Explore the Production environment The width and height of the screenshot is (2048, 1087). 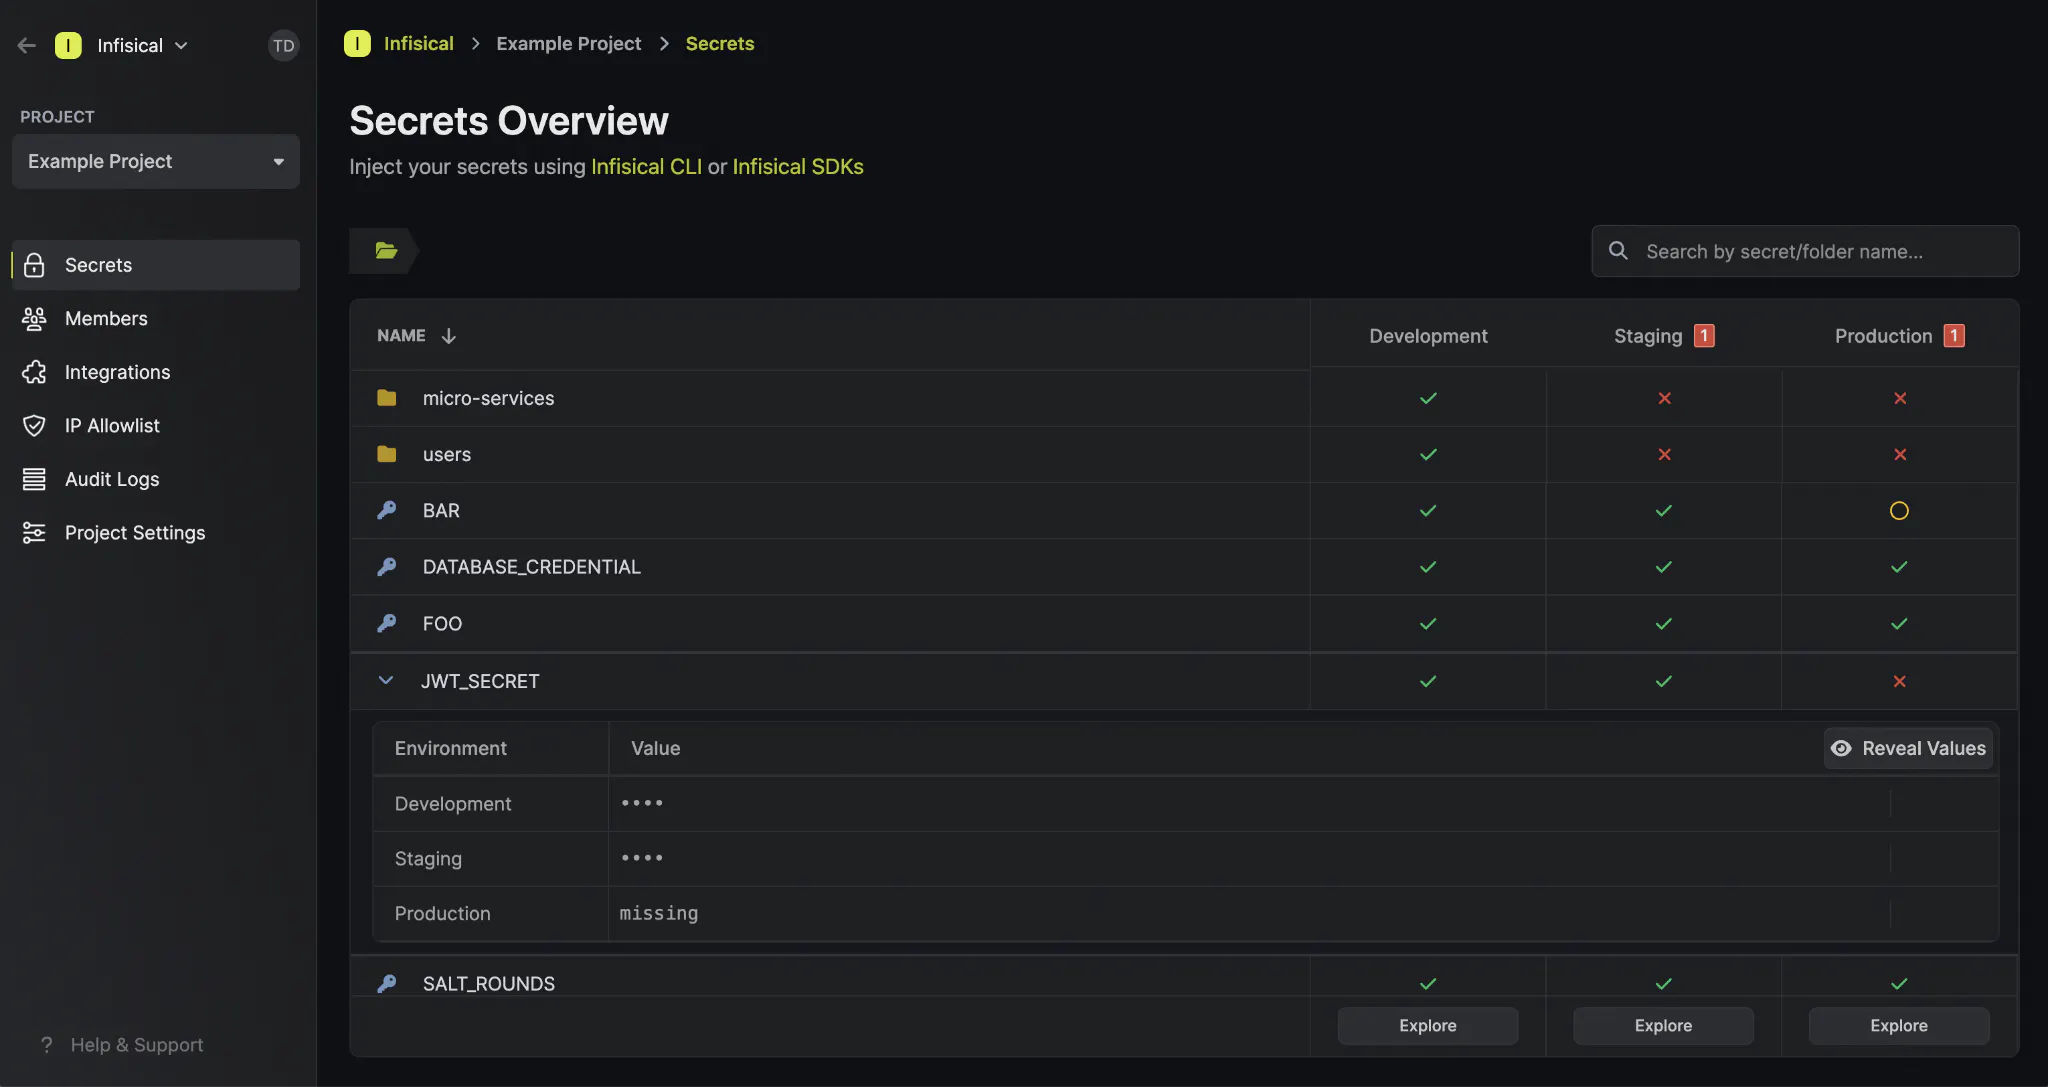1897,1025
